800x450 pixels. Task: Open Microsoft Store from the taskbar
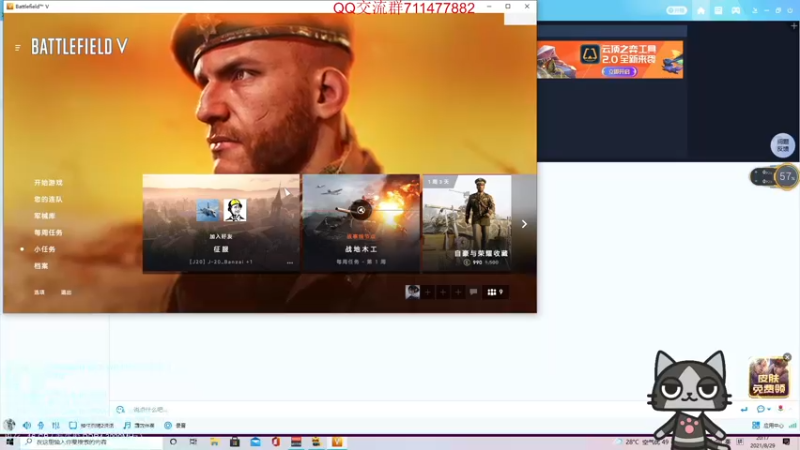235,442
